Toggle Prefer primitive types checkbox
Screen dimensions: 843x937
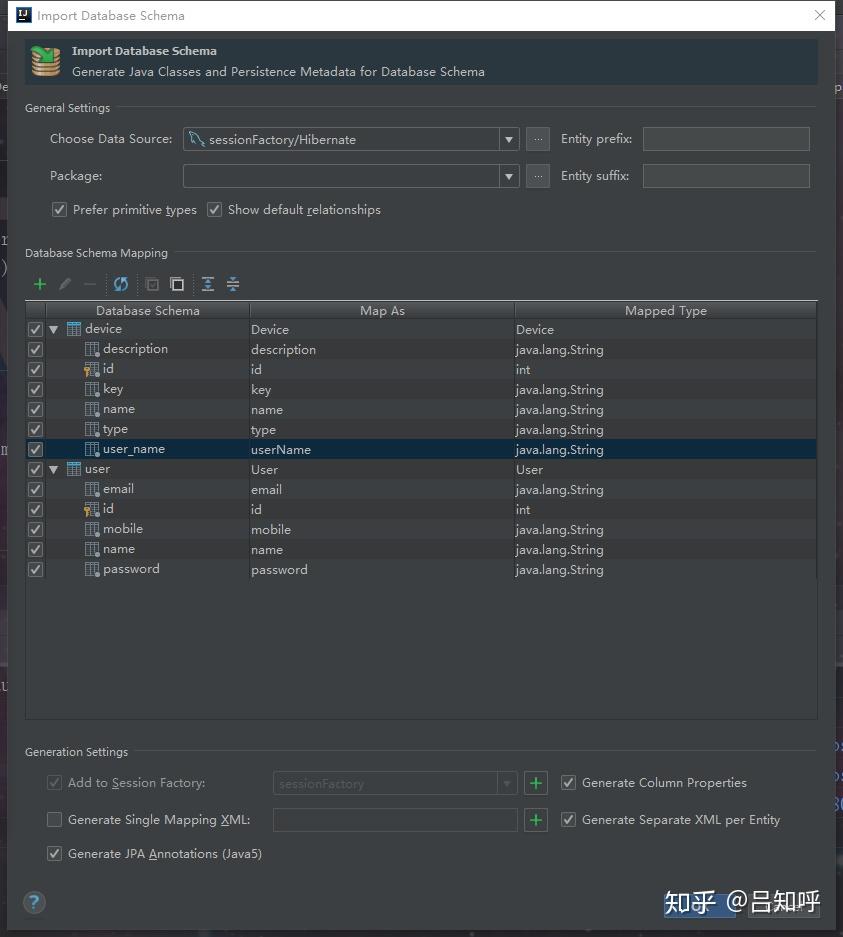59,210
